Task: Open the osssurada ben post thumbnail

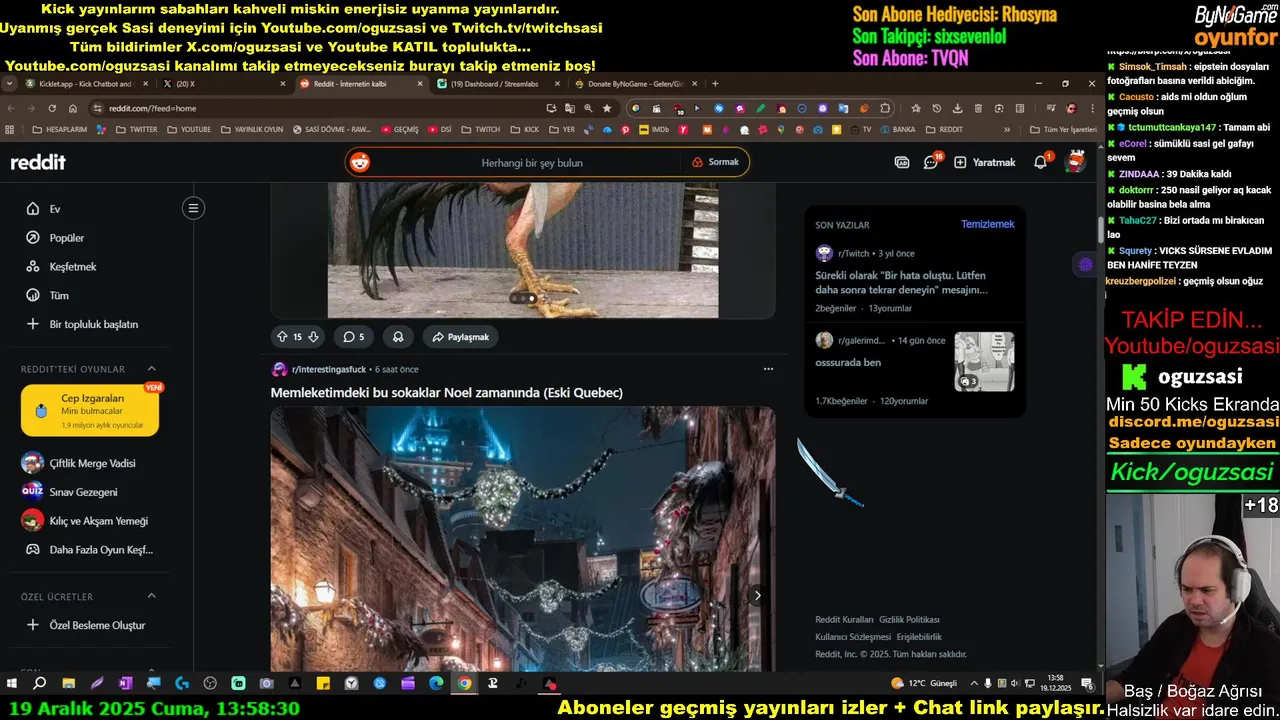Action: (x=984, y=361)
